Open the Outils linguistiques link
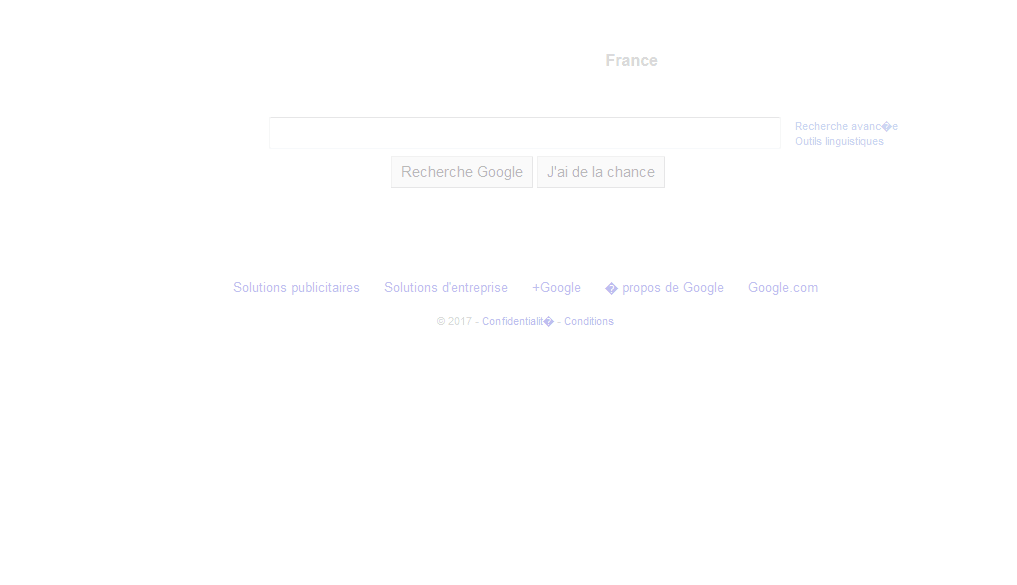1017x585 pixels. pos(839,141)
